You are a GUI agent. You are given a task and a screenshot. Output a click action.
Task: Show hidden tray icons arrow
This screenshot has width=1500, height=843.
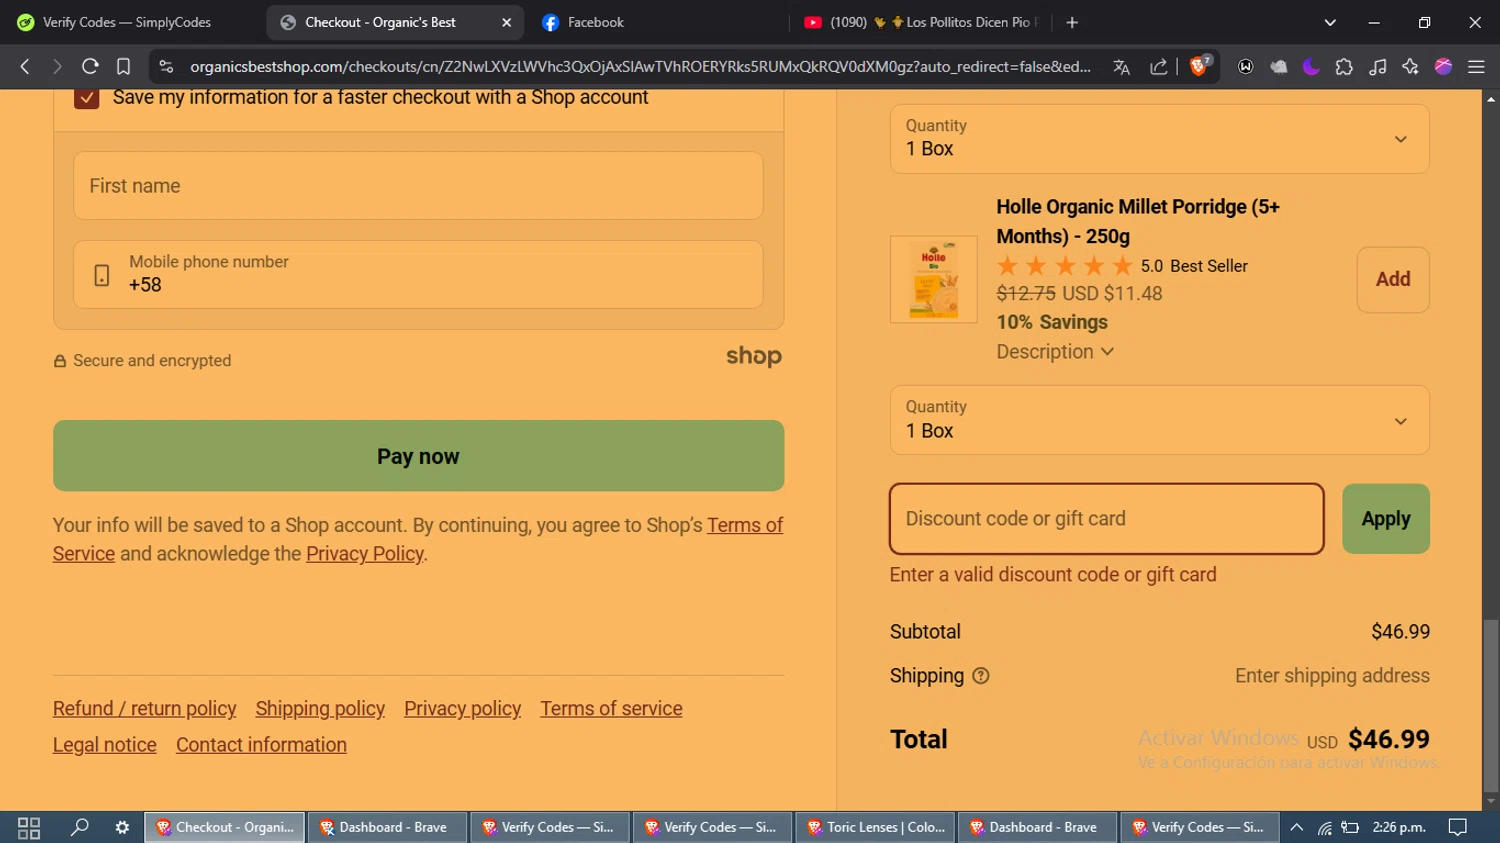1296,827
